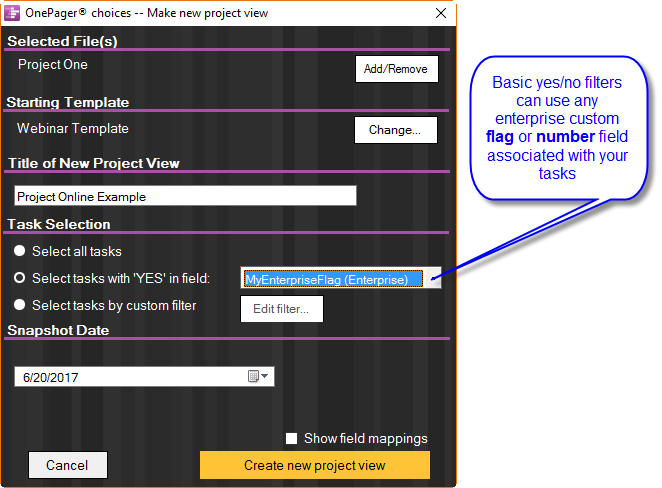Screen dimensions: 662x488
Task: Click the Add/Remove files button
Action: [x=396, y=69]
